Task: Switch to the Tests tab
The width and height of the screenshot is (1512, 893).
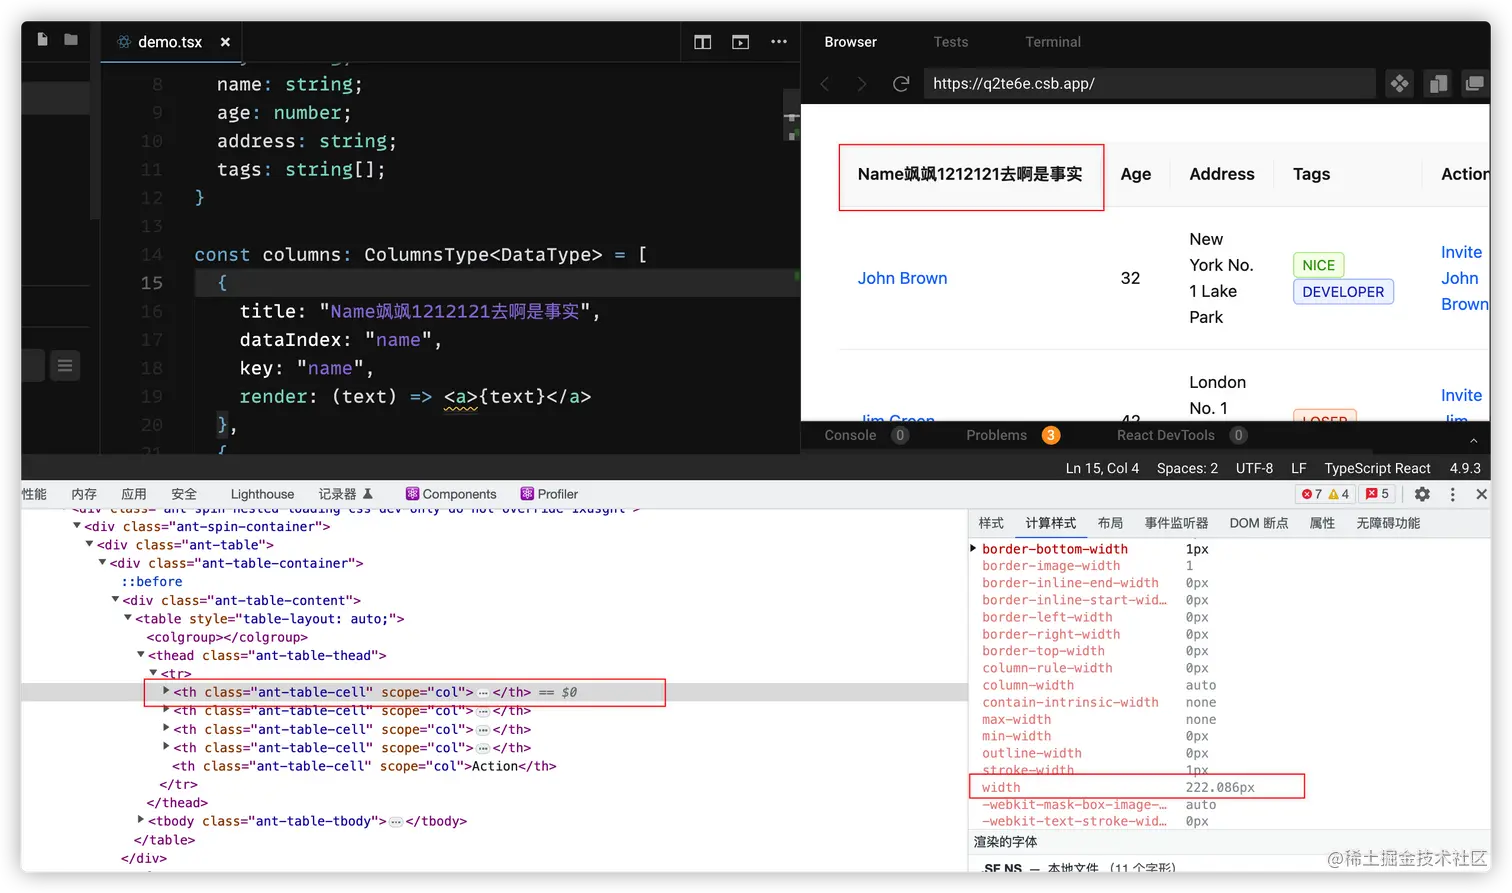Action: pos(951,42)
